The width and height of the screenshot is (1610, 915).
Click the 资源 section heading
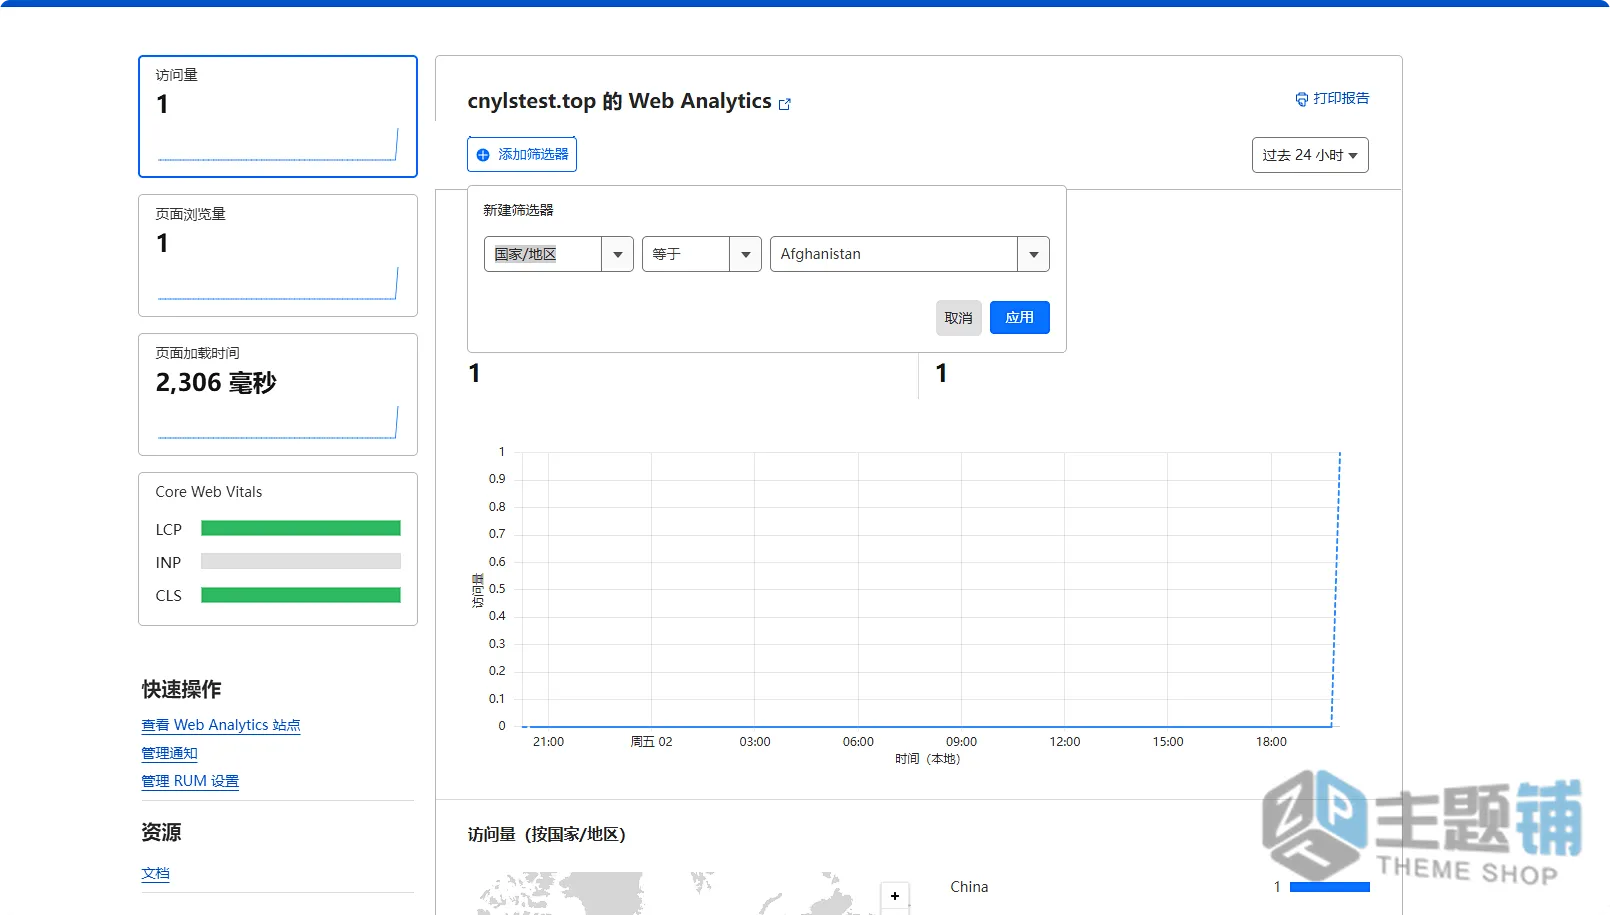[x=161, y=832]
